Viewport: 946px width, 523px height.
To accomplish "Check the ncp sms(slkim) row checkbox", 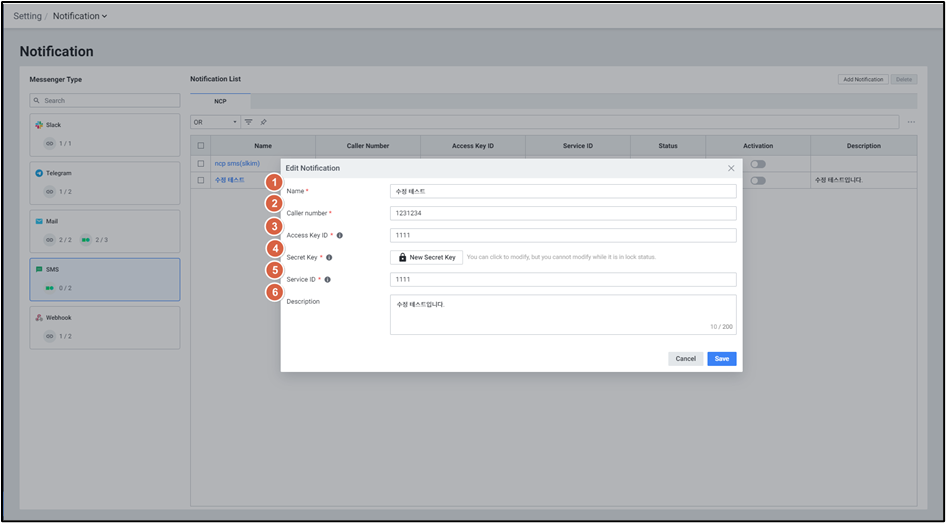I will pos(201,164).
